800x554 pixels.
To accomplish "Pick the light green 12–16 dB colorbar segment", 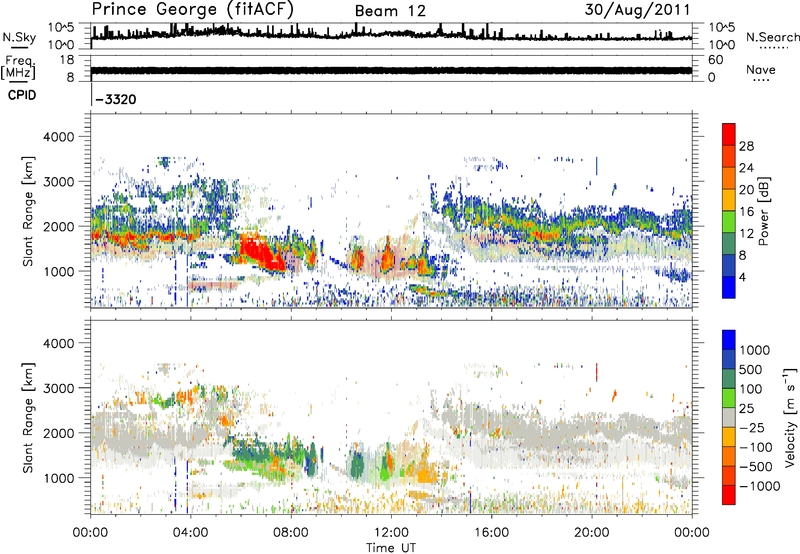I will tap(729, 222).
